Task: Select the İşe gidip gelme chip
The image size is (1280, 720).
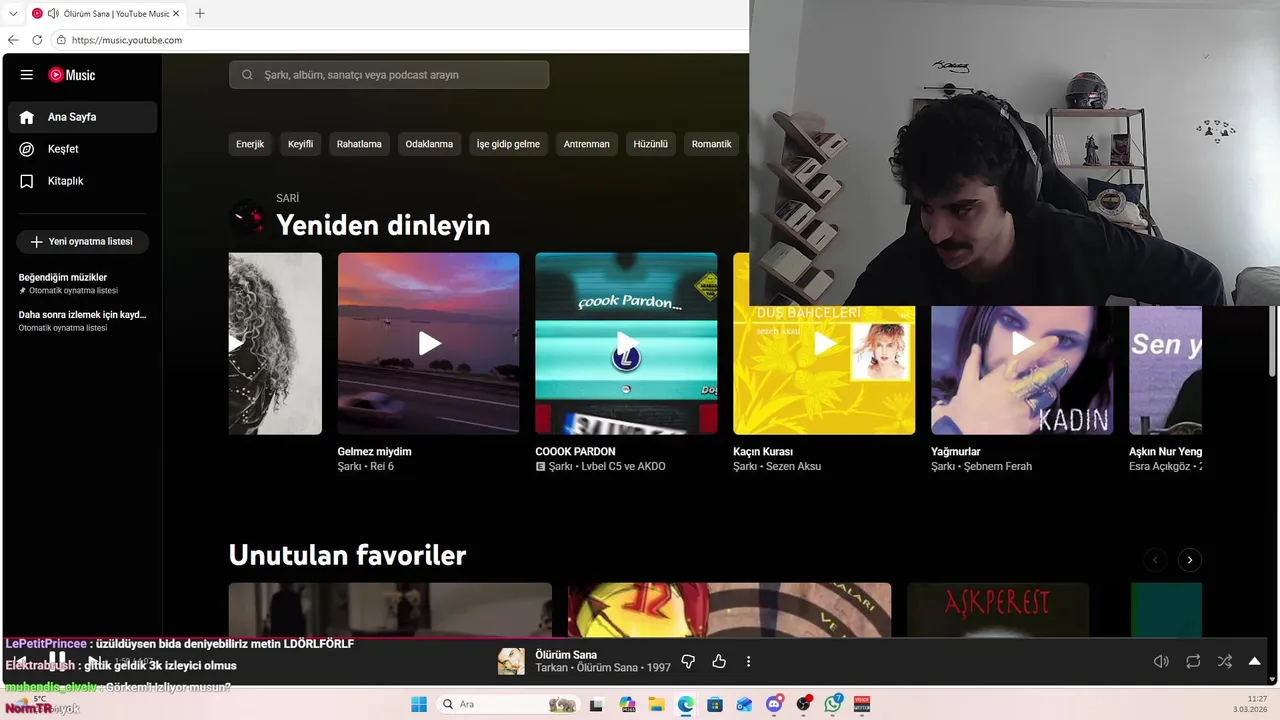Action: pos(508,144)
